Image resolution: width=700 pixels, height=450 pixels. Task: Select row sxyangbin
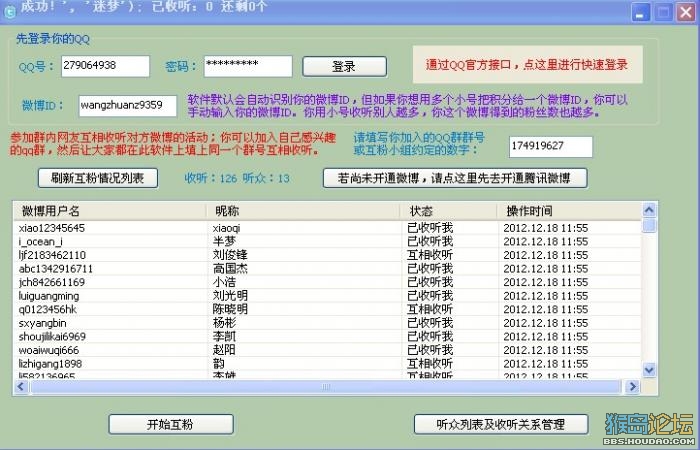pos(327,323)
